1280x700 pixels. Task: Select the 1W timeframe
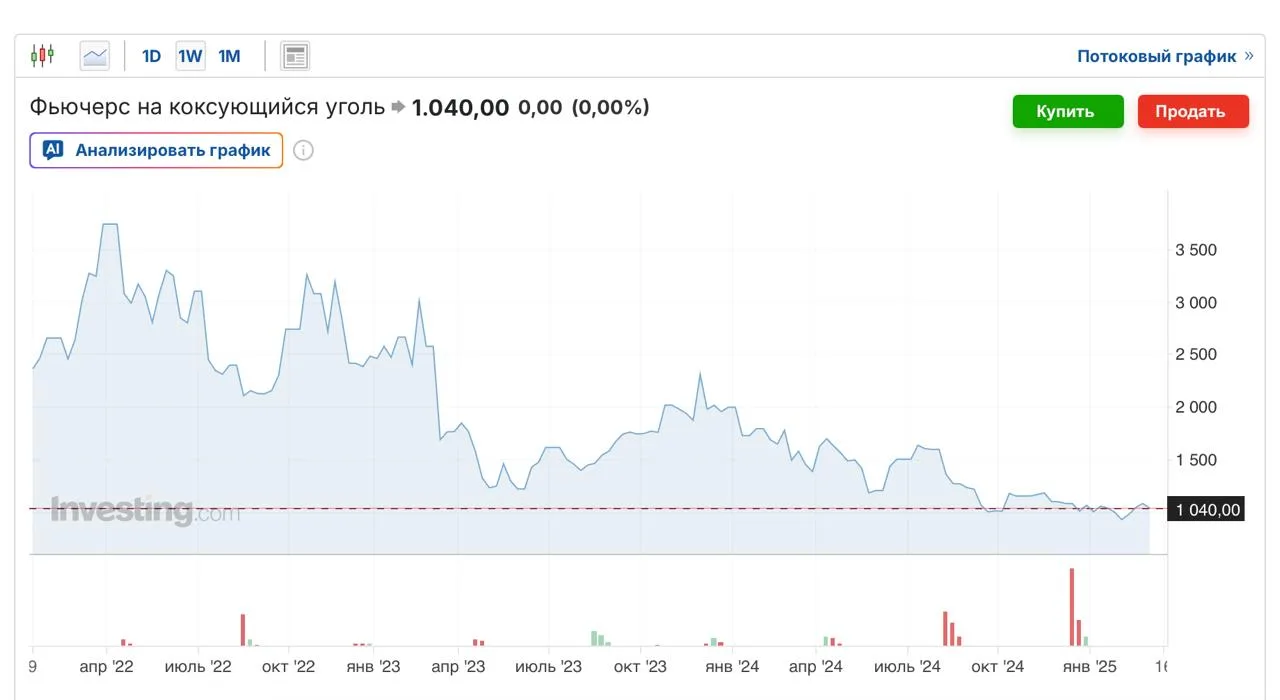point(190,56)
